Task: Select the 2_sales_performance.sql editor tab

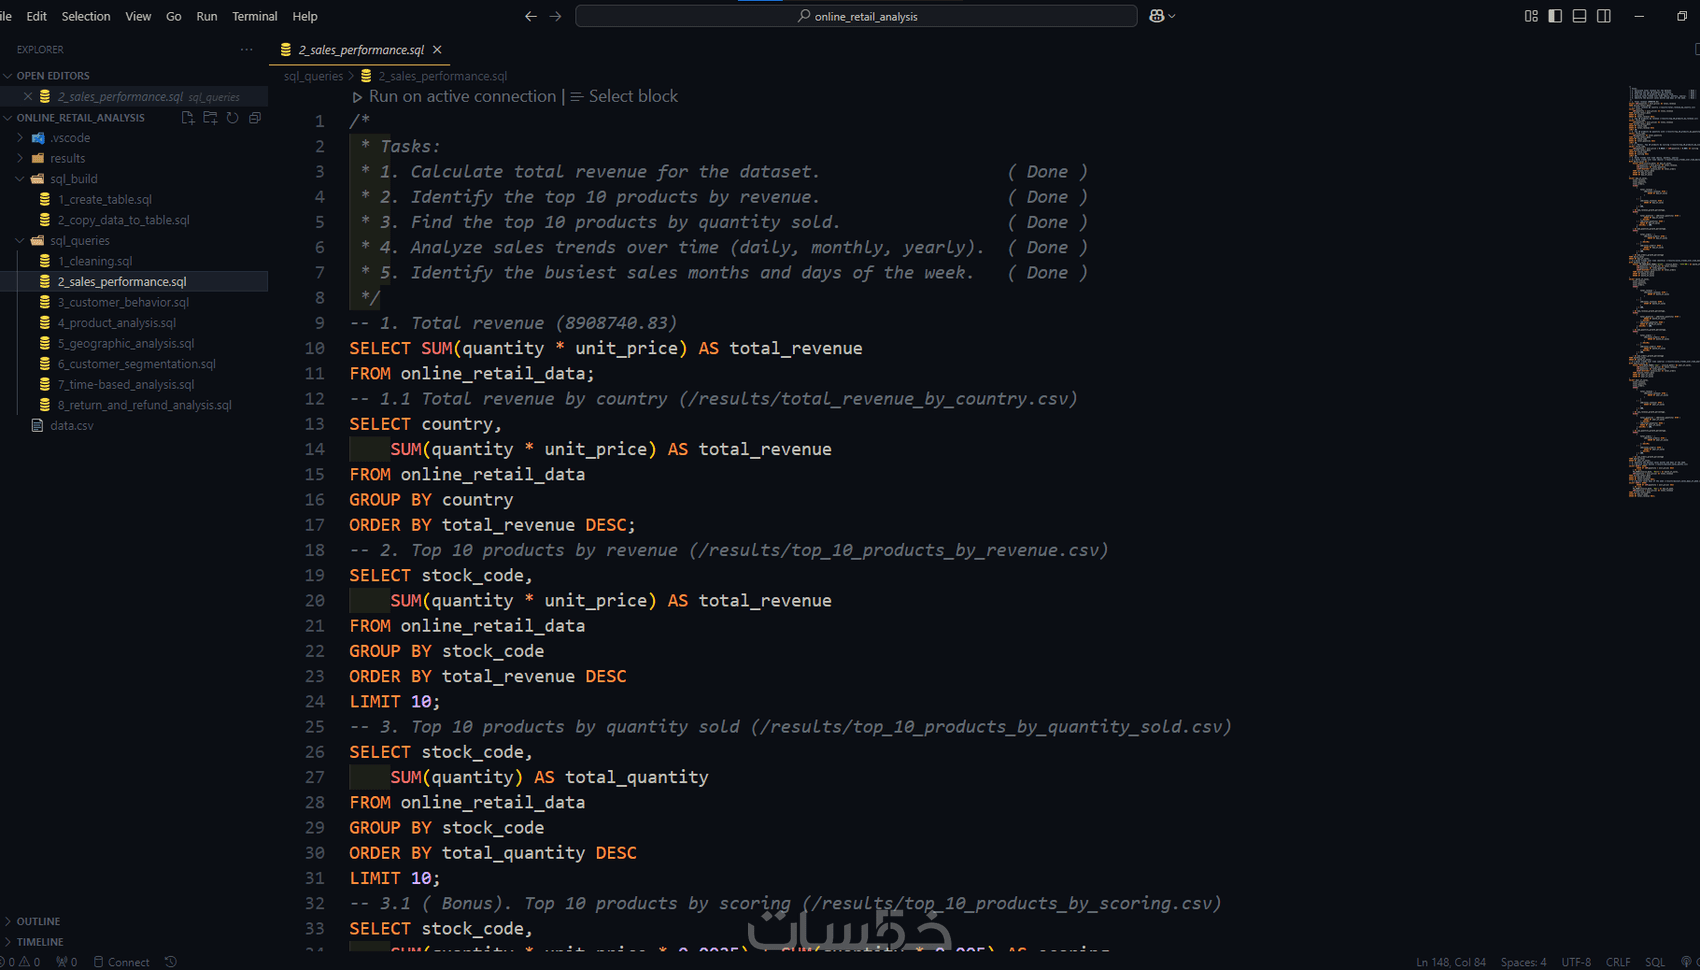Action: pyautogui.click(x=361, y=50)
